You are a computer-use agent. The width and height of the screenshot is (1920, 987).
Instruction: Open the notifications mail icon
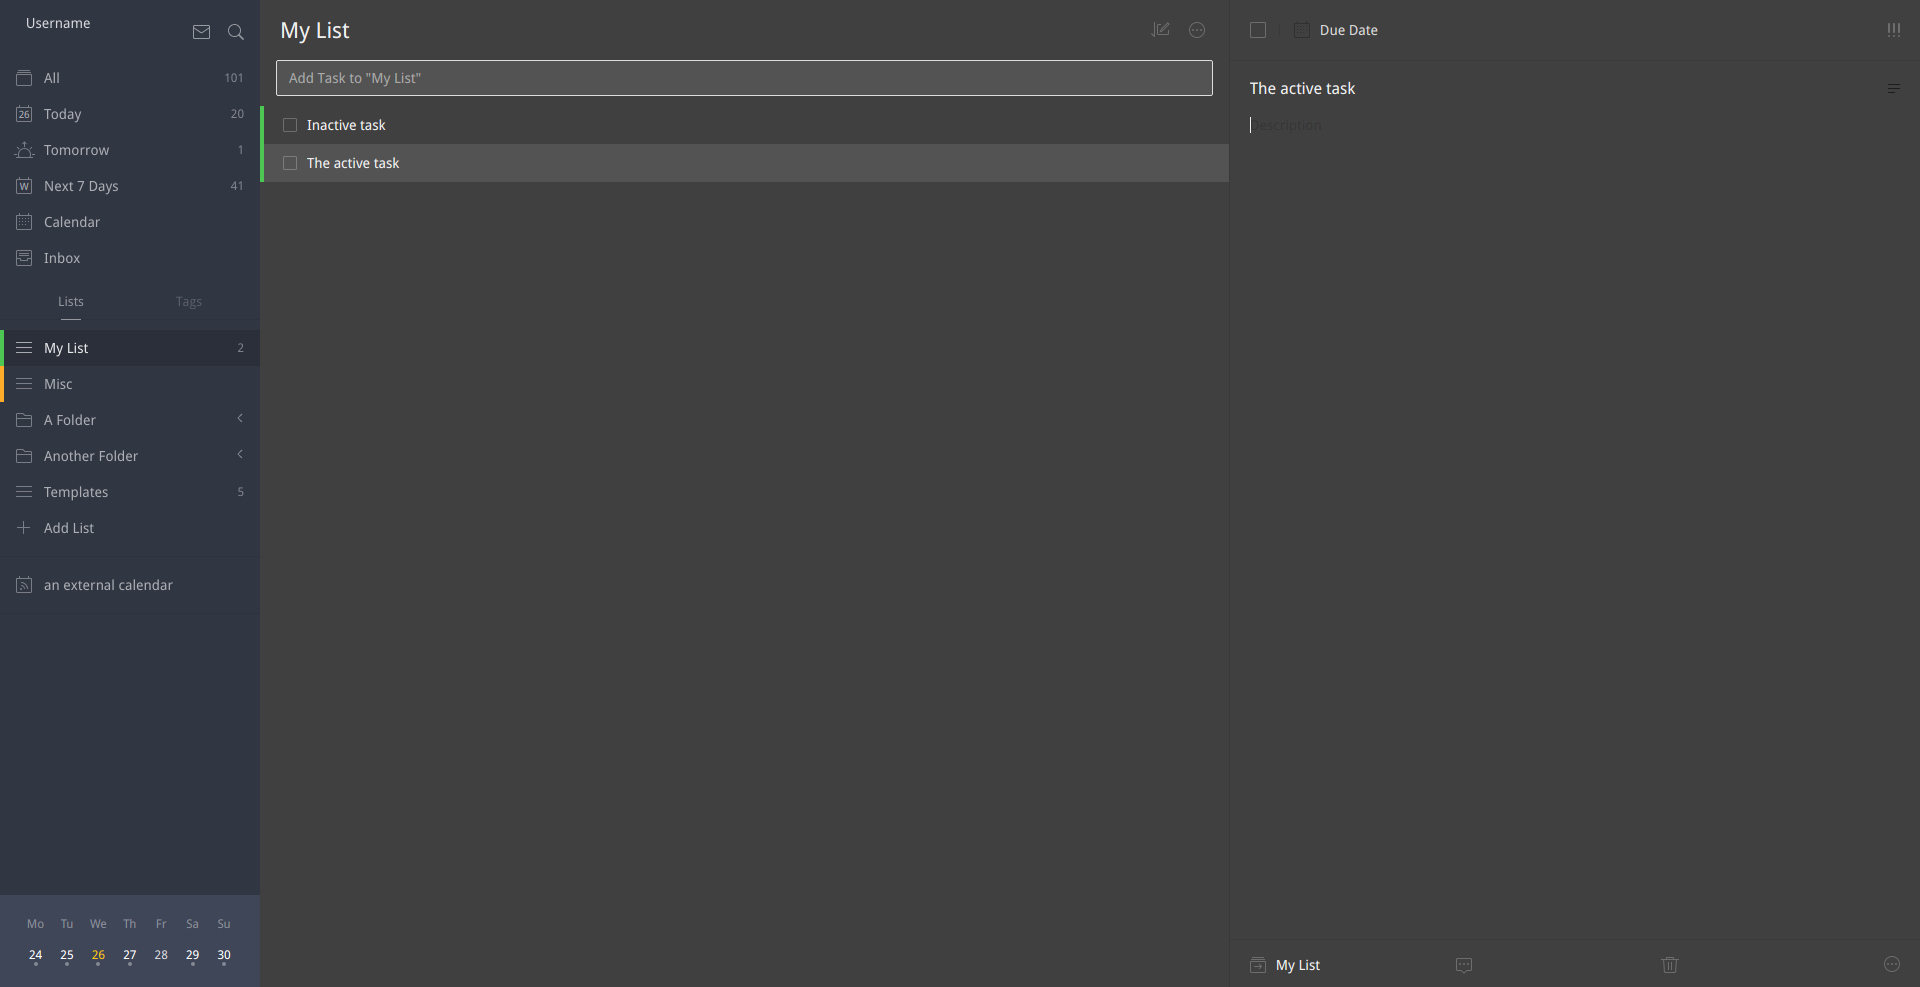[201, 32]
